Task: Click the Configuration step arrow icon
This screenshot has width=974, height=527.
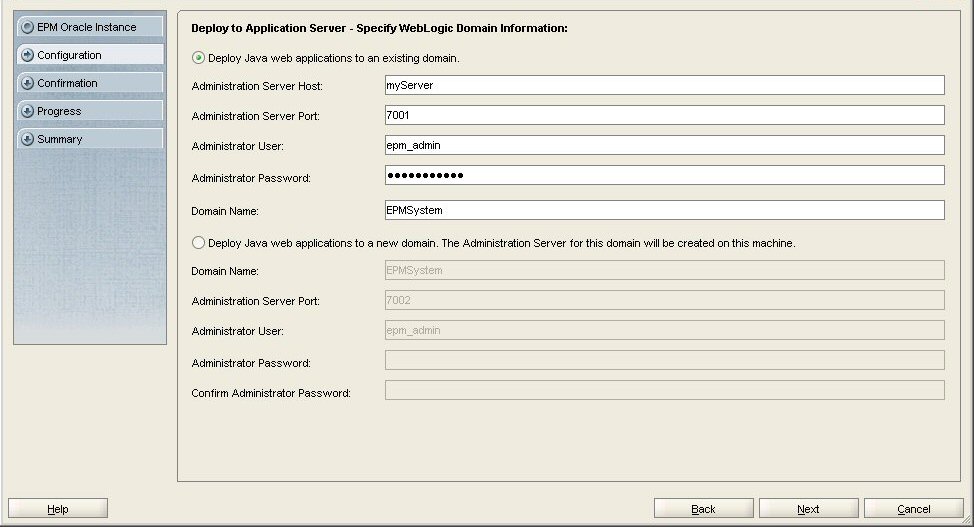Action: pos(27,55)
